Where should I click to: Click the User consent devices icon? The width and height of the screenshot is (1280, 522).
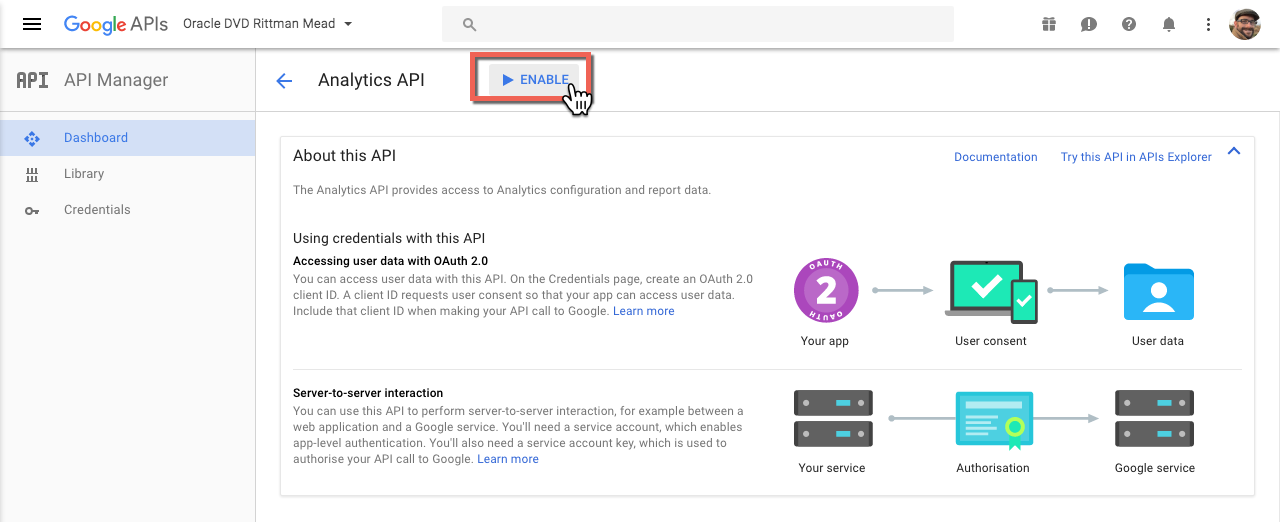[x=991, y=291]
